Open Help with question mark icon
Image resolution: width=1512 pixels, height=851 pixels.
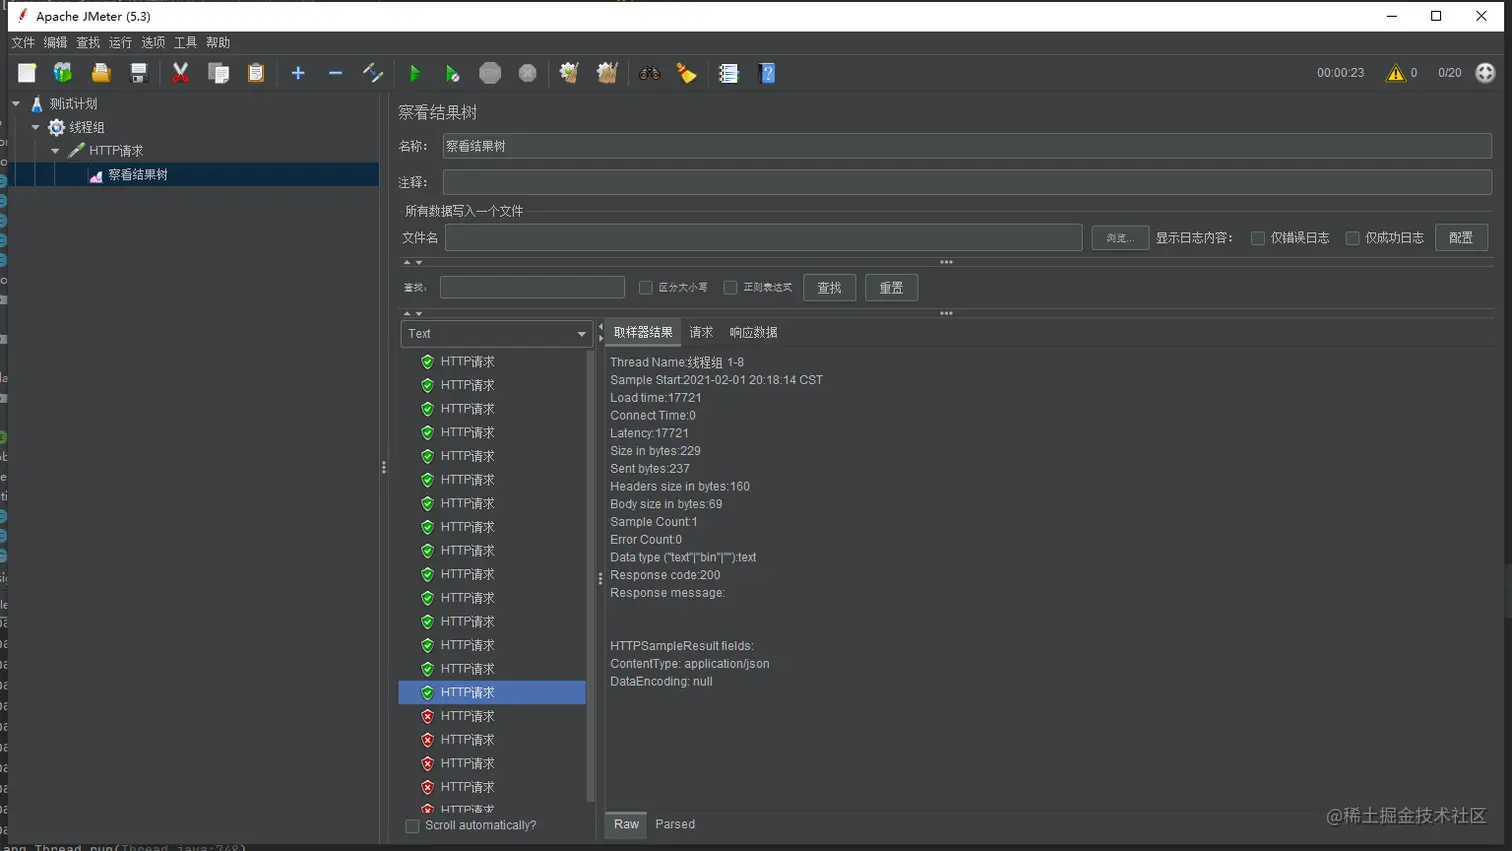click(767, 73)
